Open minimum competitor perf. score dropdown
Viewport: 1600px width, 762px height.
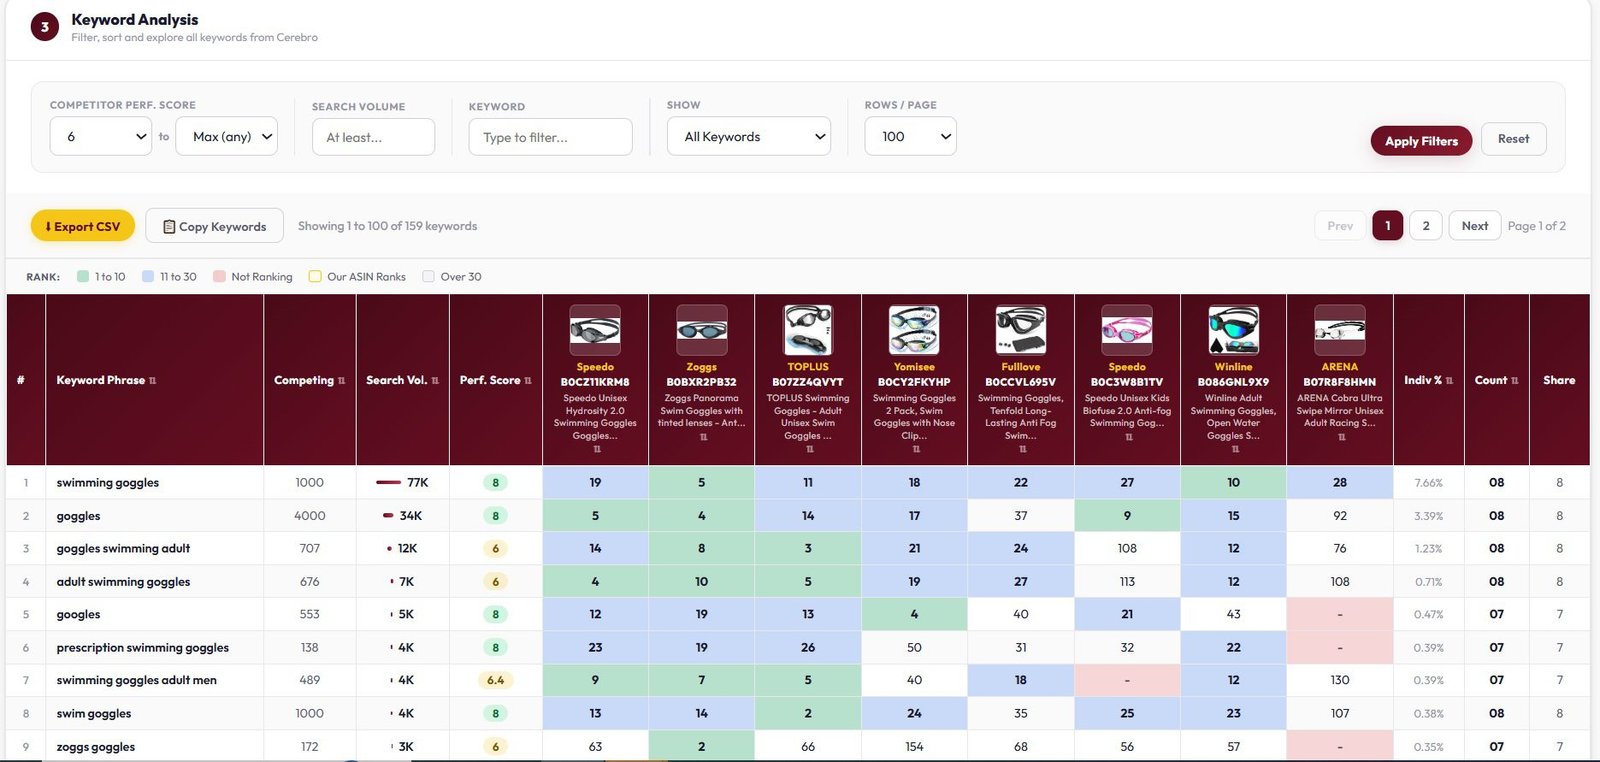tap(101, 137)
